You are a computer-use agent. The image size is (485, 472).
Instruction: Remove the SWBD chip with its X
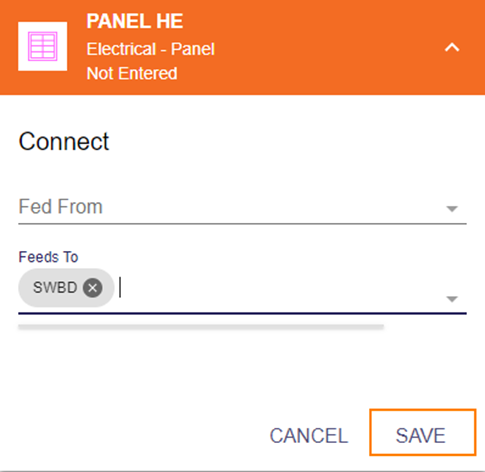click(93, 288)
